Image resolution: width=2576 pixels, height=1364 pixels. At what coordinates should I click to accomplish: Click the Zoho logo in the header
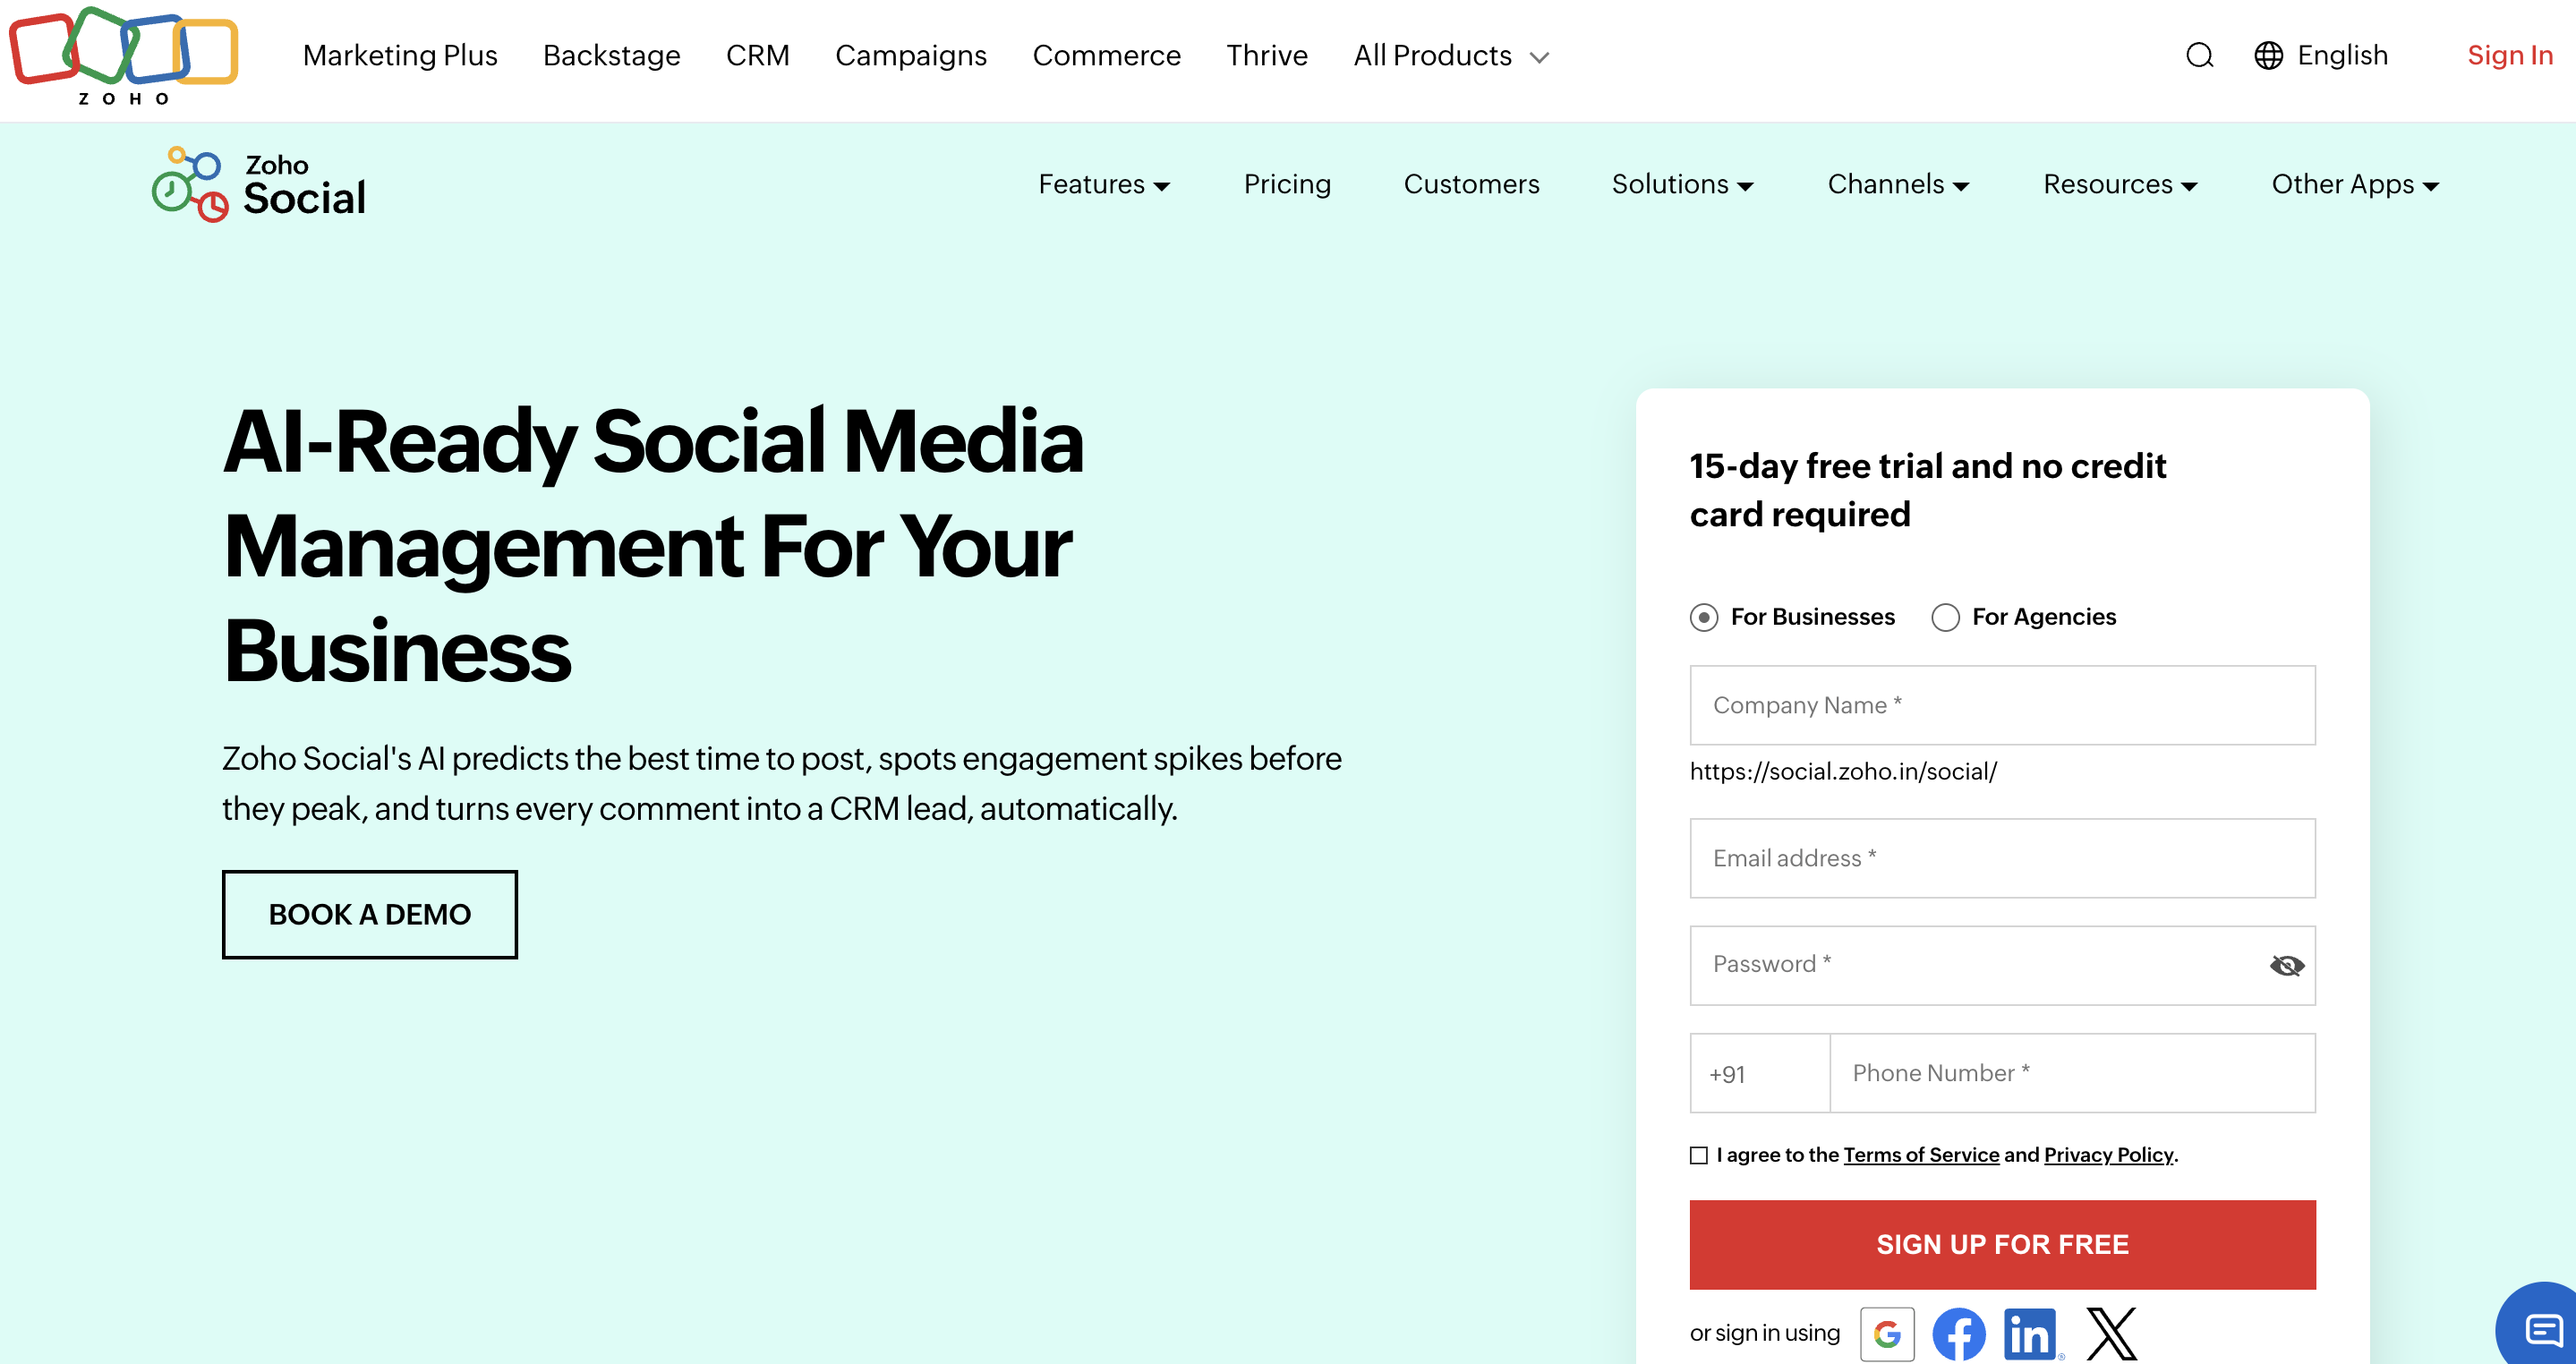point(123,56)
